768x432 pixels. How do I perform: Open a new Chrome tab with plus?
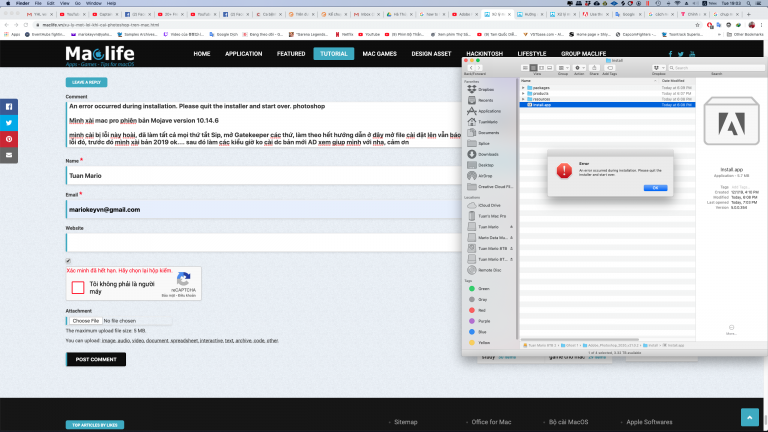click(748, 15)
